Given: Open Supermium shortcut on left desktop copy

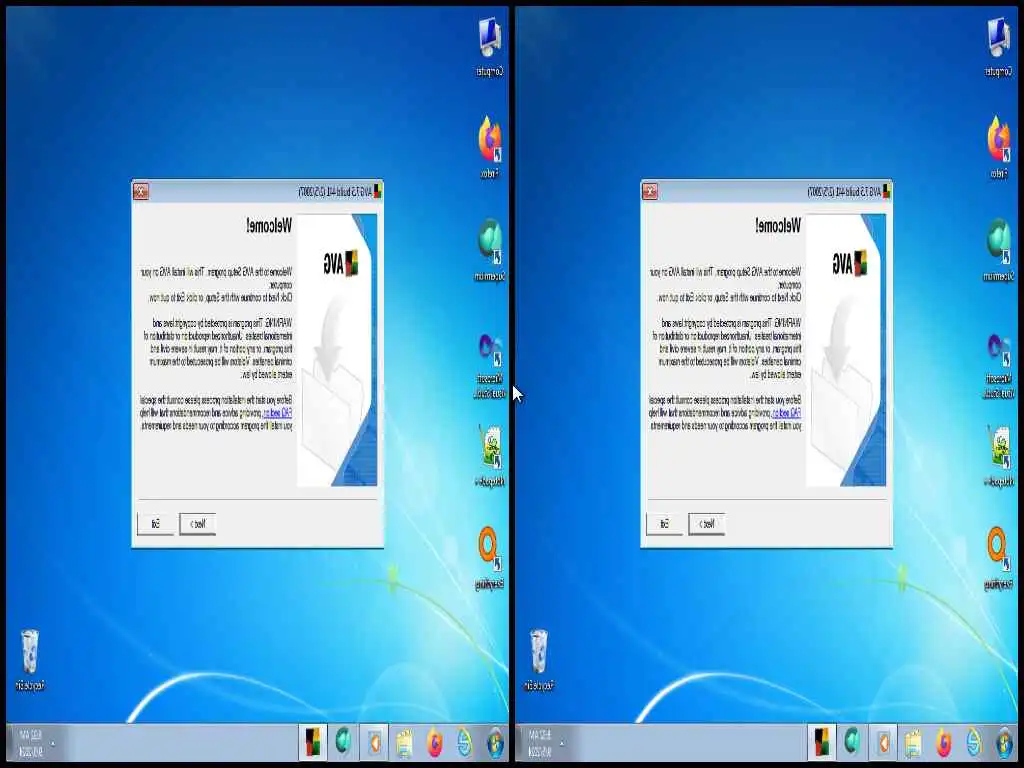Looking at the screenshot, I should coord(489,250).
